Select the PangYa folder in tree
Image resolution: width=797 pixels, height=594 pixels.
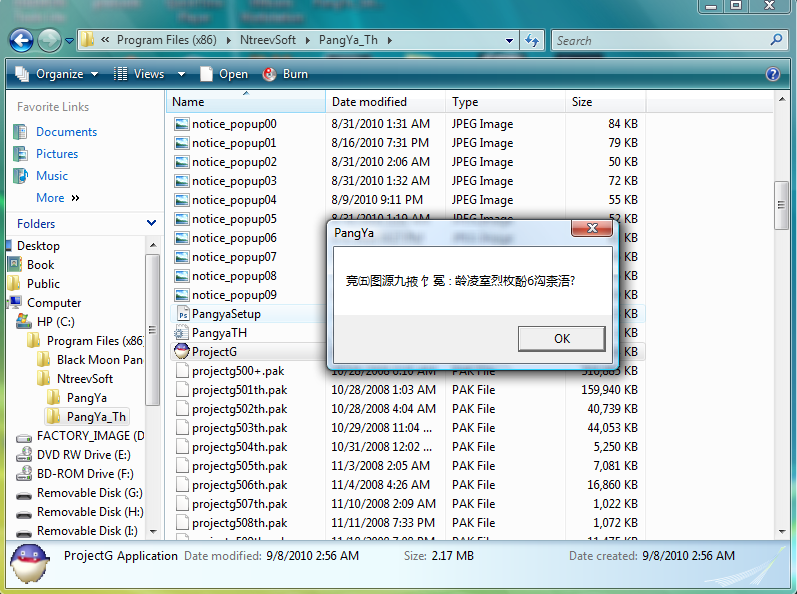coord(86,398)
